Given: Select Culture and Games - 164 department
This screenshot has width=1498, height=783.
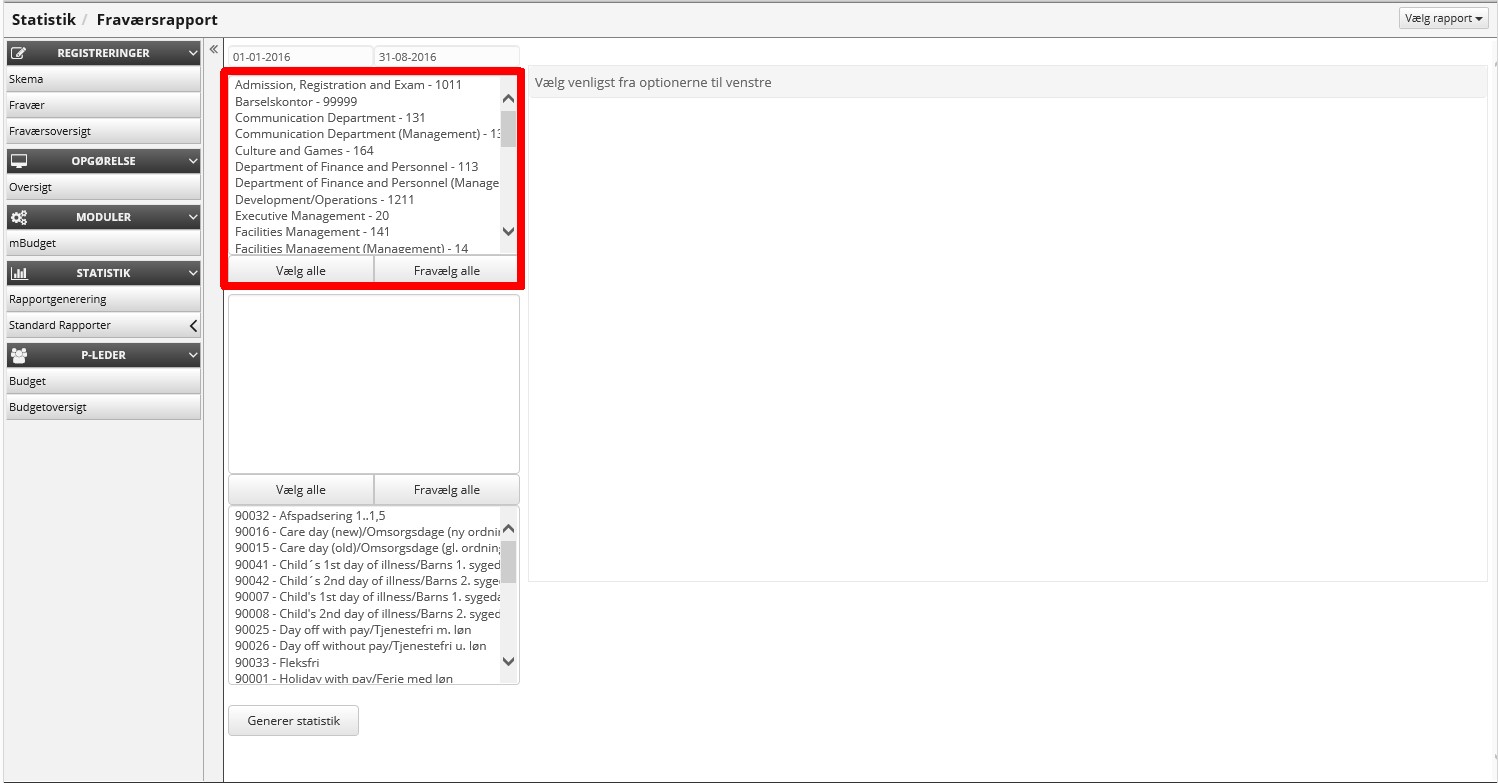Looking at the screenshot, I should [x=304, y=151].
